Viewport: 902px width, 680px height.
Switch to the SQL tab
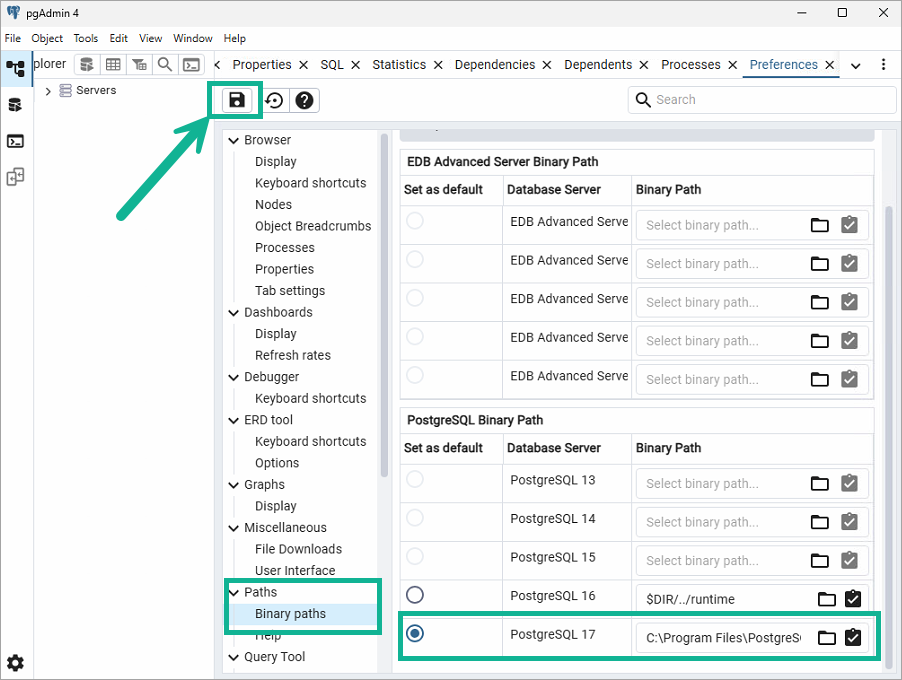332,64
